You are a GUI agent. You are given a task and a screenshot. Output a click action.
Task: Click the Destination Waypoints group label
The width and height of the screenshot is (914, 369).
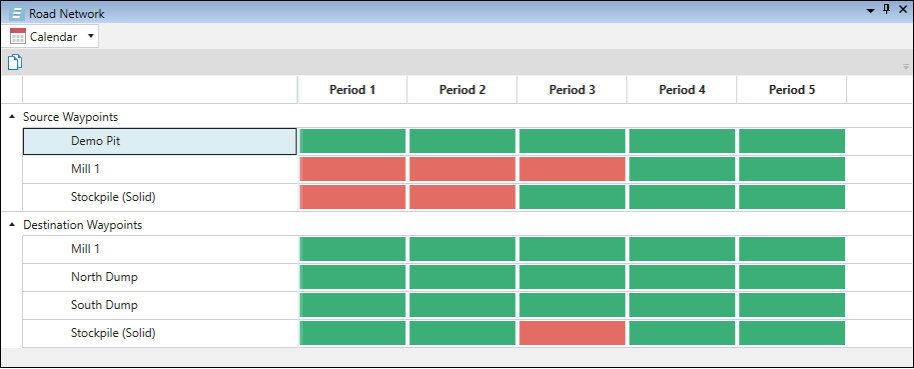click(83, 224)
